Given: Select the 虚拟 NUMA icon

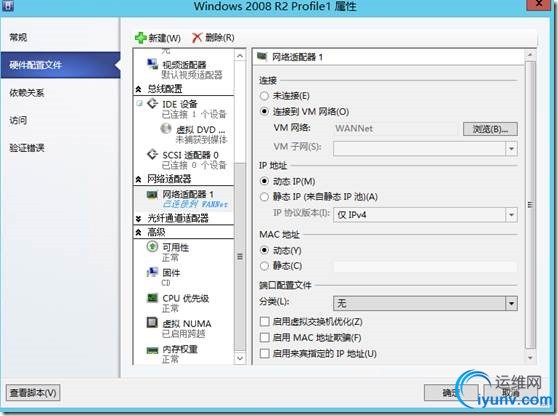Looking at the screenshot, I should (152, 323).
